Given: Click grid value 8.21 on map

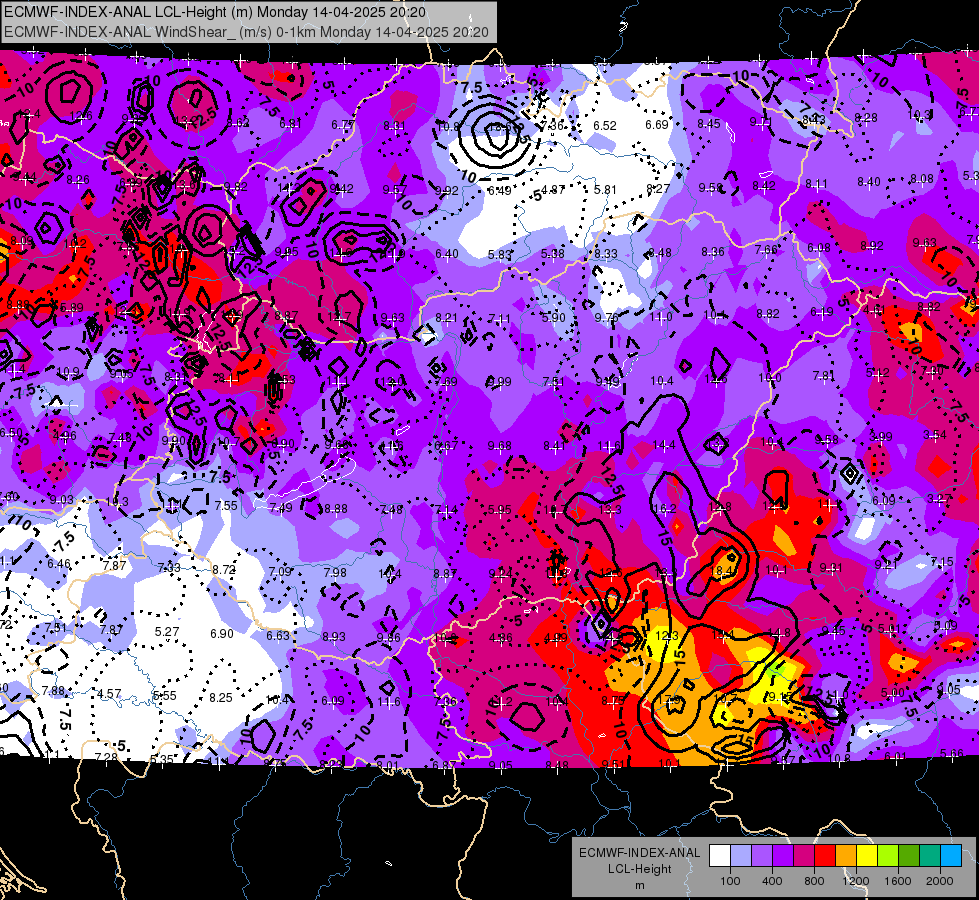Looking at the screenshot, I should tap(446, 318).
